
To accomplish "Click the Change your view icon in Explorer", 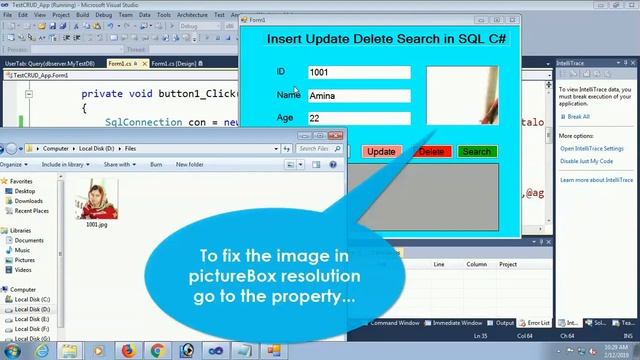I will pyautogui.click(x=290, y=164).
